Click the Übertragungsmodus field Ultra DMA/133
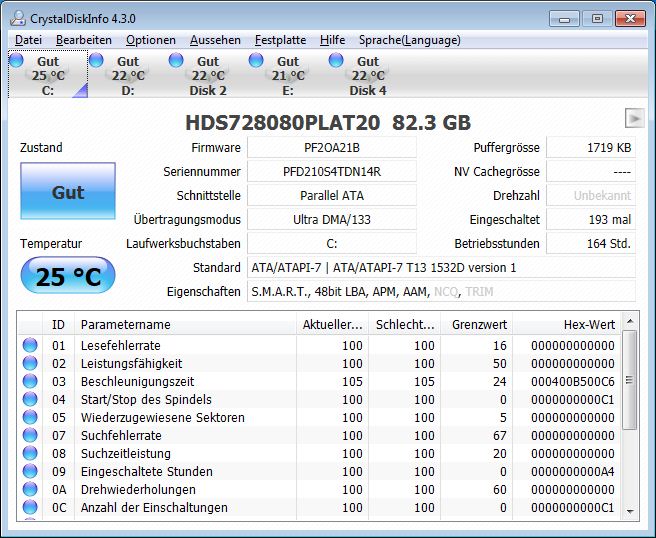Image resolution: width=656 pixels, height=538 pixels. [332, 219]
